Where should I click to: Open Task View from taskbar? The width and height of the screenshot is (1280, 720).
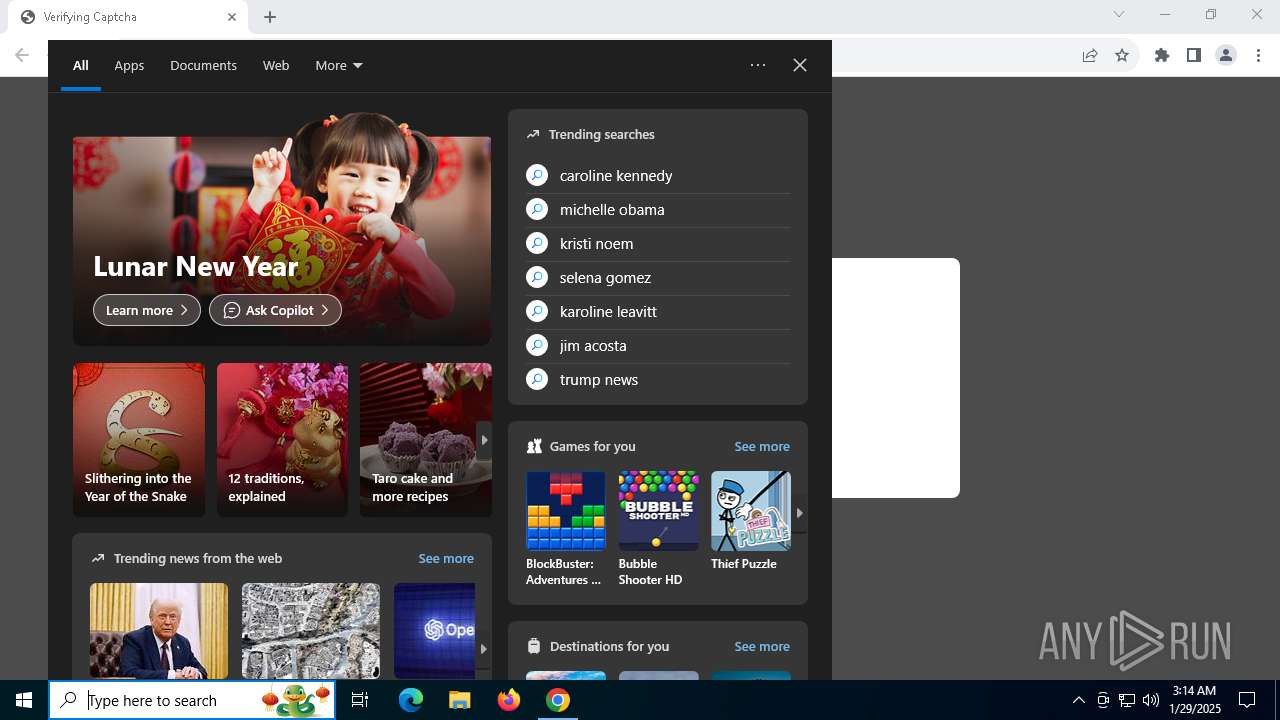click(x=360, y=700)
